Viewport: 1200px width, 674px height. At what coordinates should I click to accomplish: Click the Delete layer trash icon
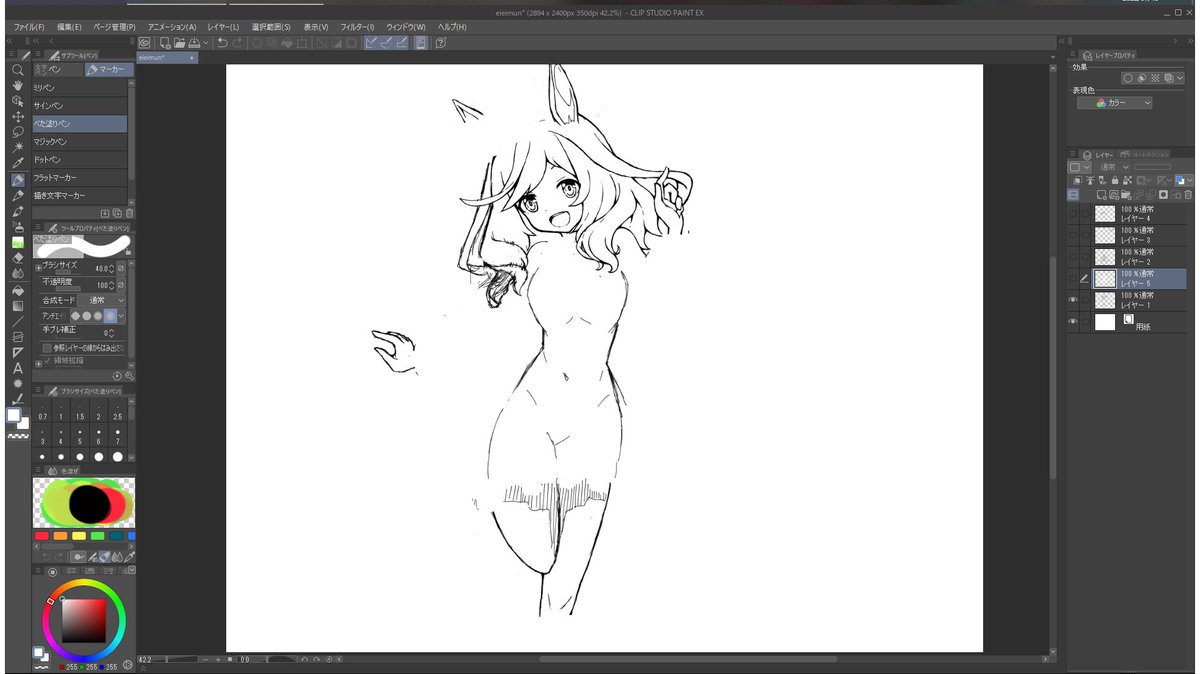(x=1188, y=194)
